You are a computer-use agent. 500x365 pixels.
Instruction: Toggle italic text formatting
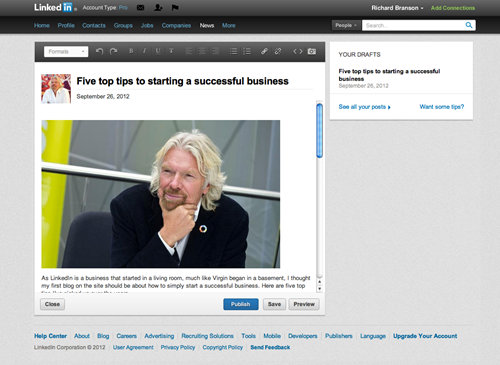[x=144, y=51]
